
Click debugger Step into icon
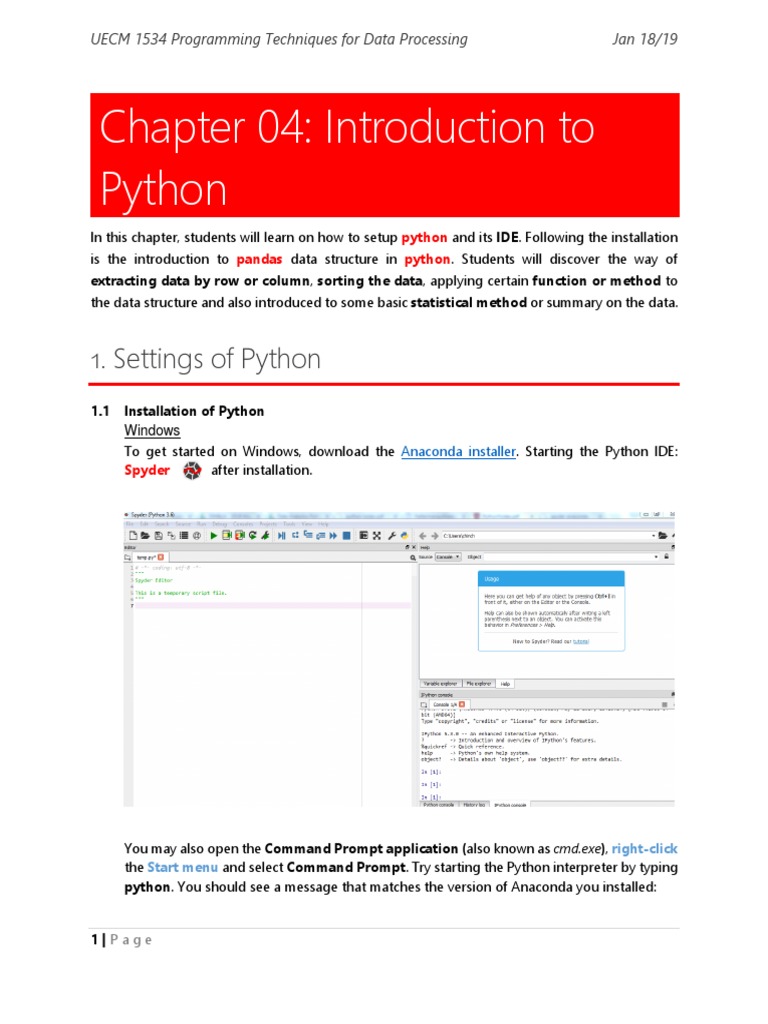(308, 534)
